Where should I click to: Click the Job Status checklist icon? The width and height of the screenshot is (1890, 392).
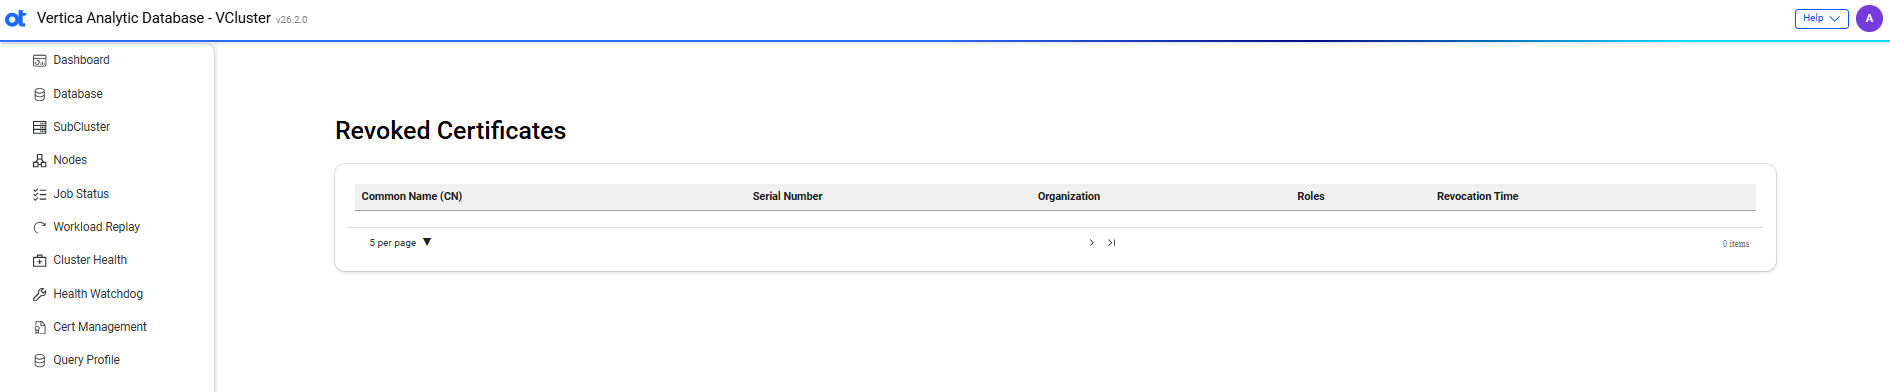[40, 194]
